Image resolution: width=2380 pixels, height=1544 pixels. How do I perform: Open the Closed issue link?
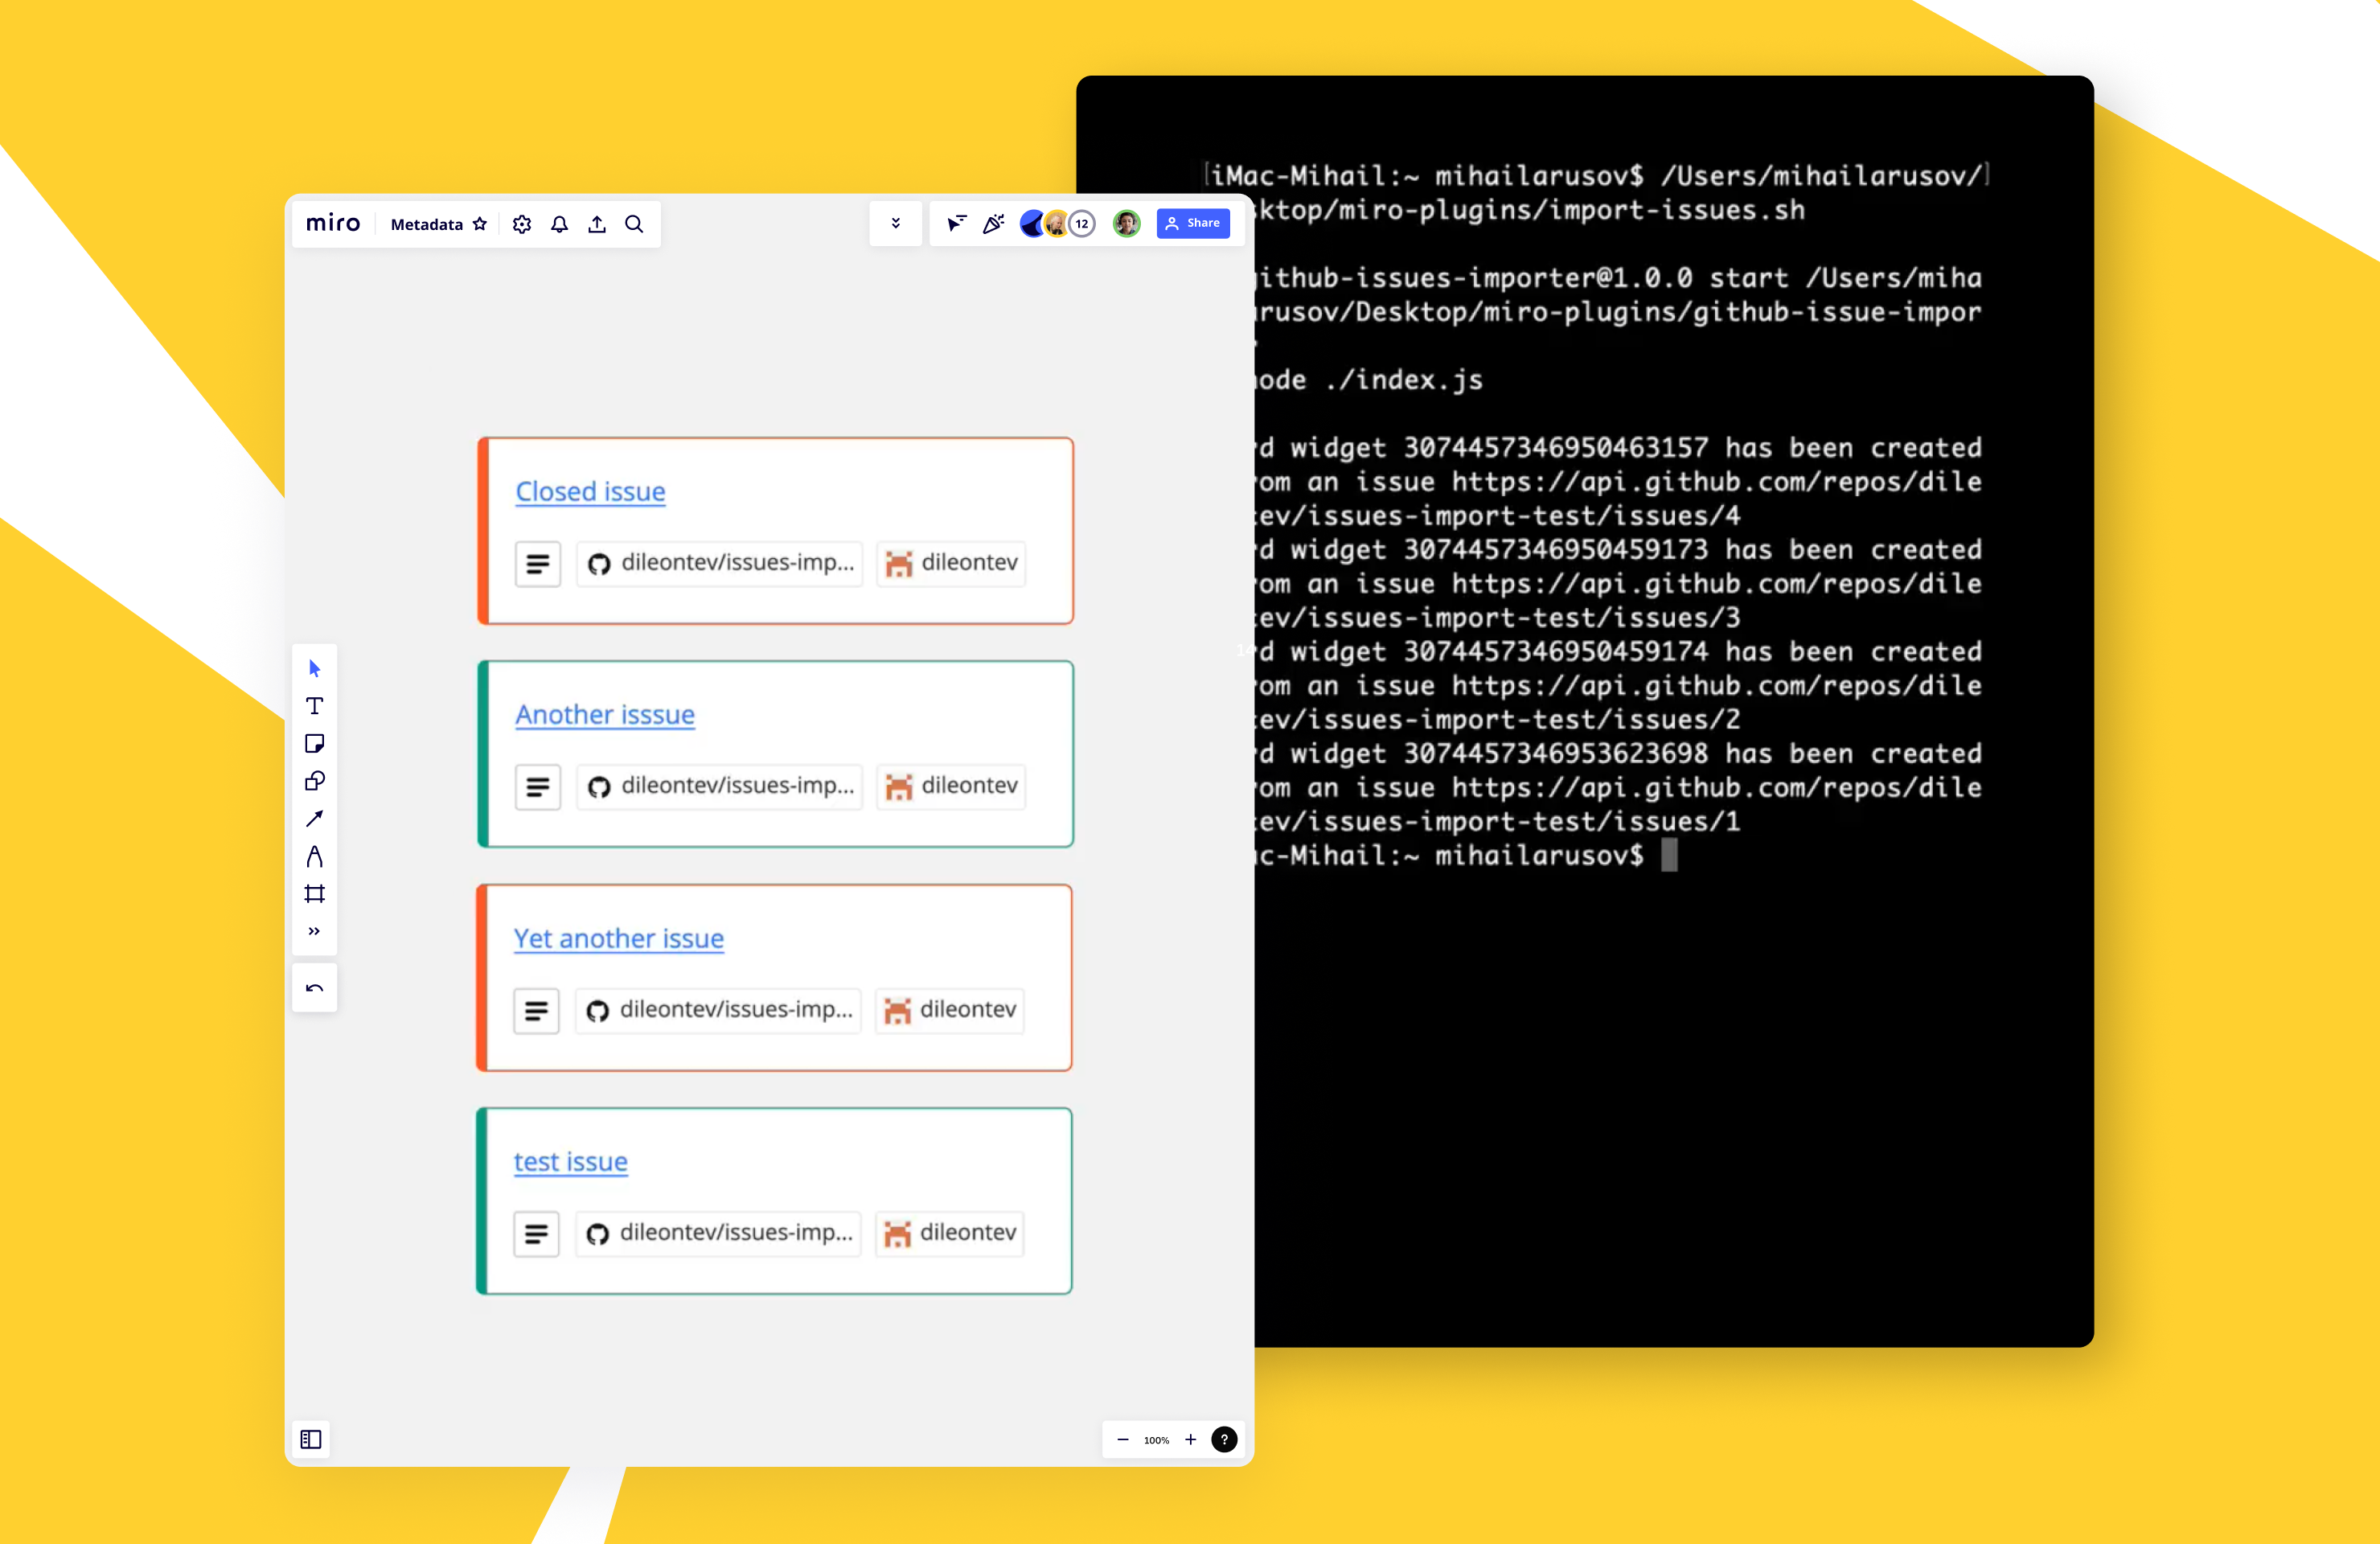coord(590,492)
